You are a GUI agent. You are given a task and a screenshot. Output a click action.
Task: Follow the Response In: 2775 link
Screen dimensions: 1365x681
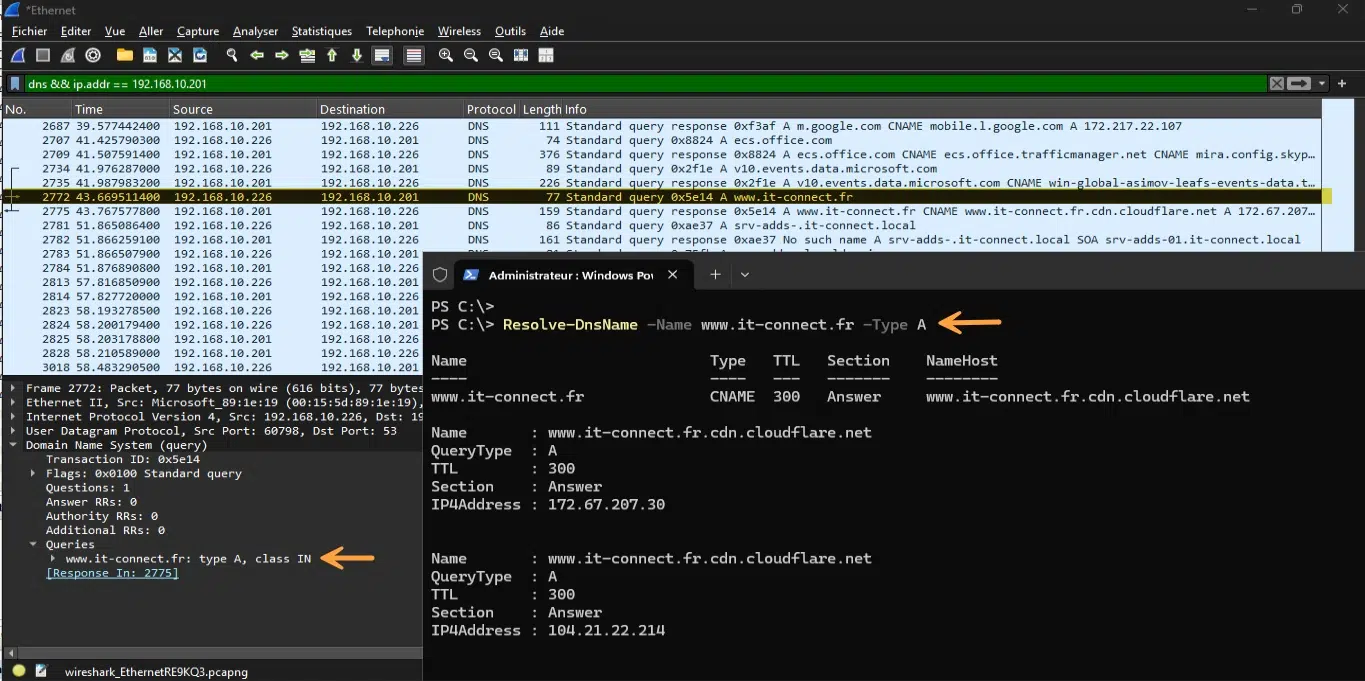tap(112, 573)
